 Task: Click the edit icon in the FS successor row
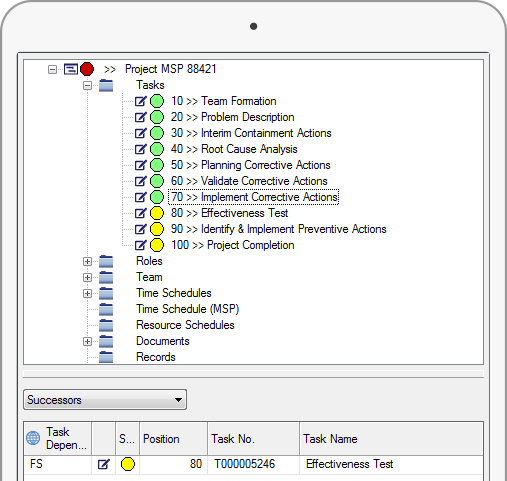pos(103,464)
